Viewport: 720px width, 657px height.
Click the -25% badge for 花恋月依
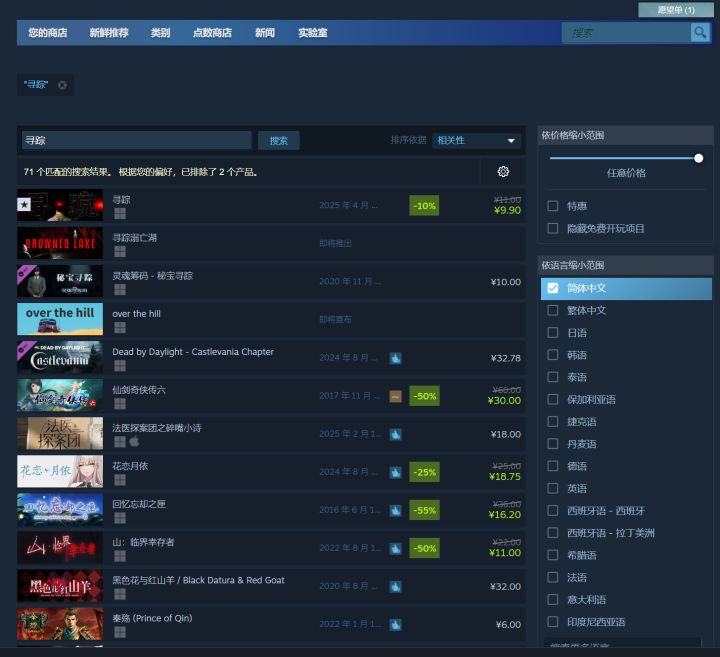pyautogui.click(x=424, y=472)
